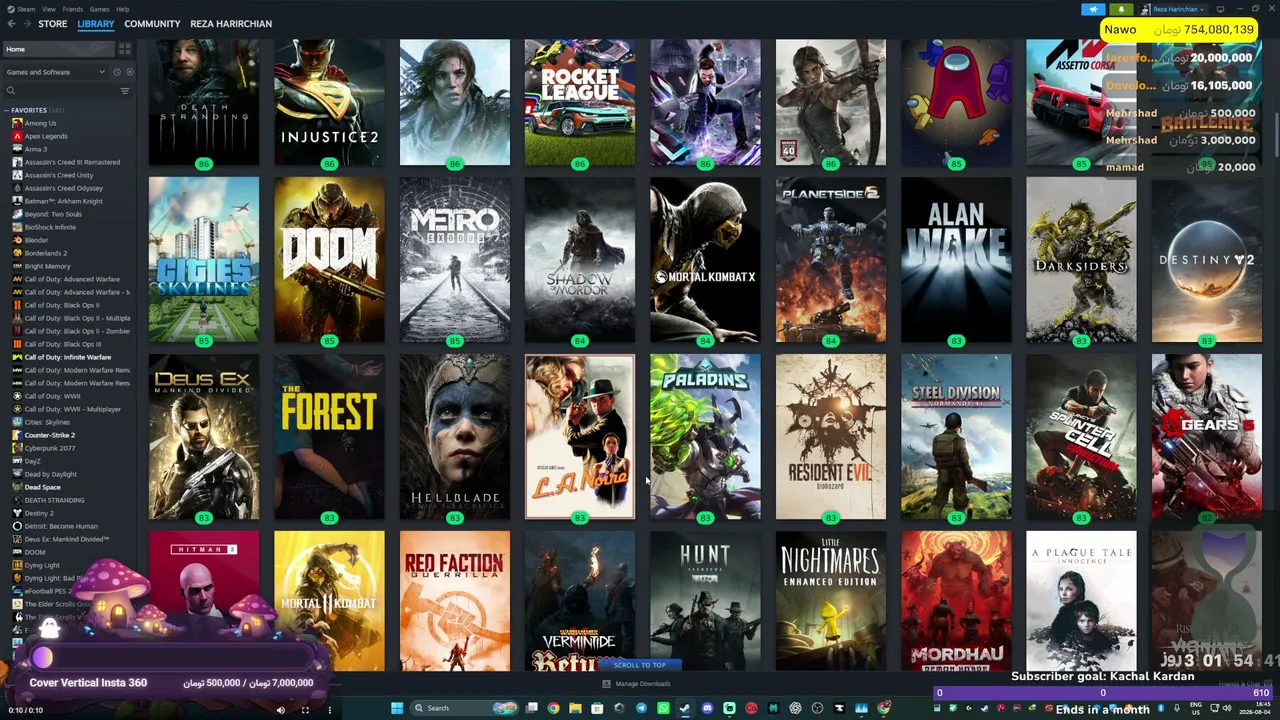Open the L.A. Noire game cover

point(580,437)
